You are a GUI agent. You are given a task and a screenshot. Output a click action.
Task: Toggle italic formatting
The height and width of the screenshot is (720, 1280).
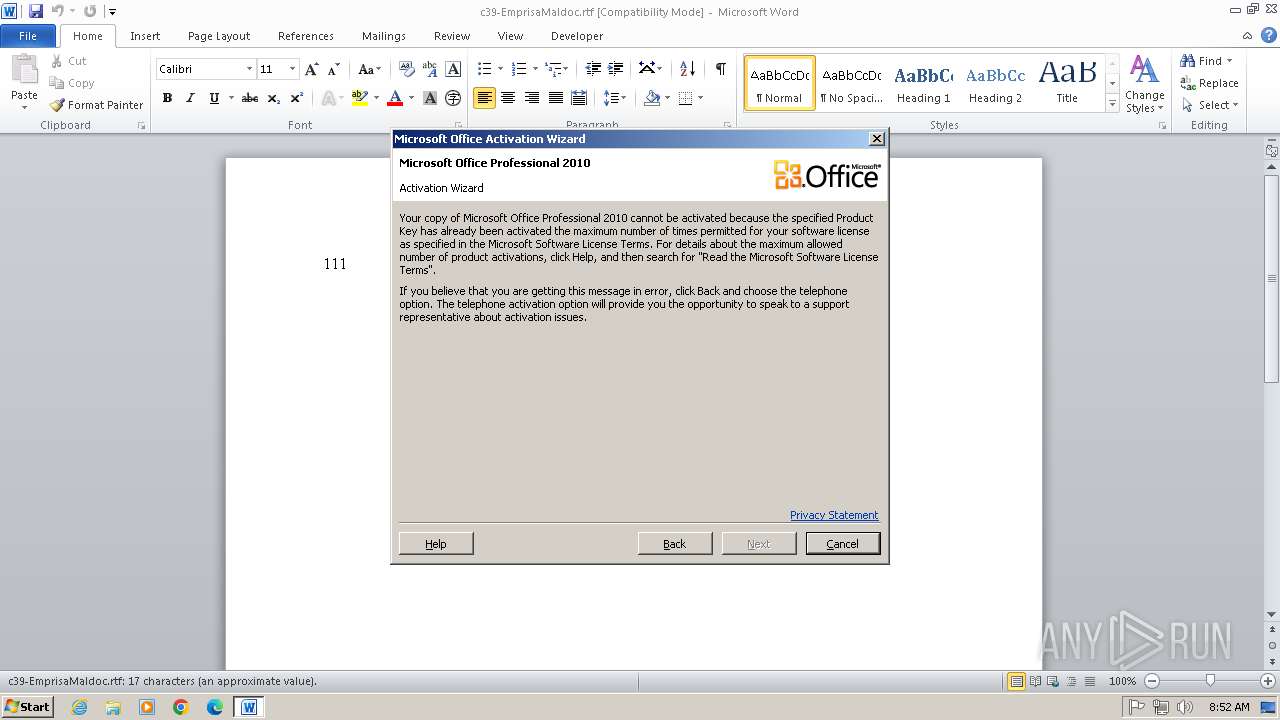(190, 98)
